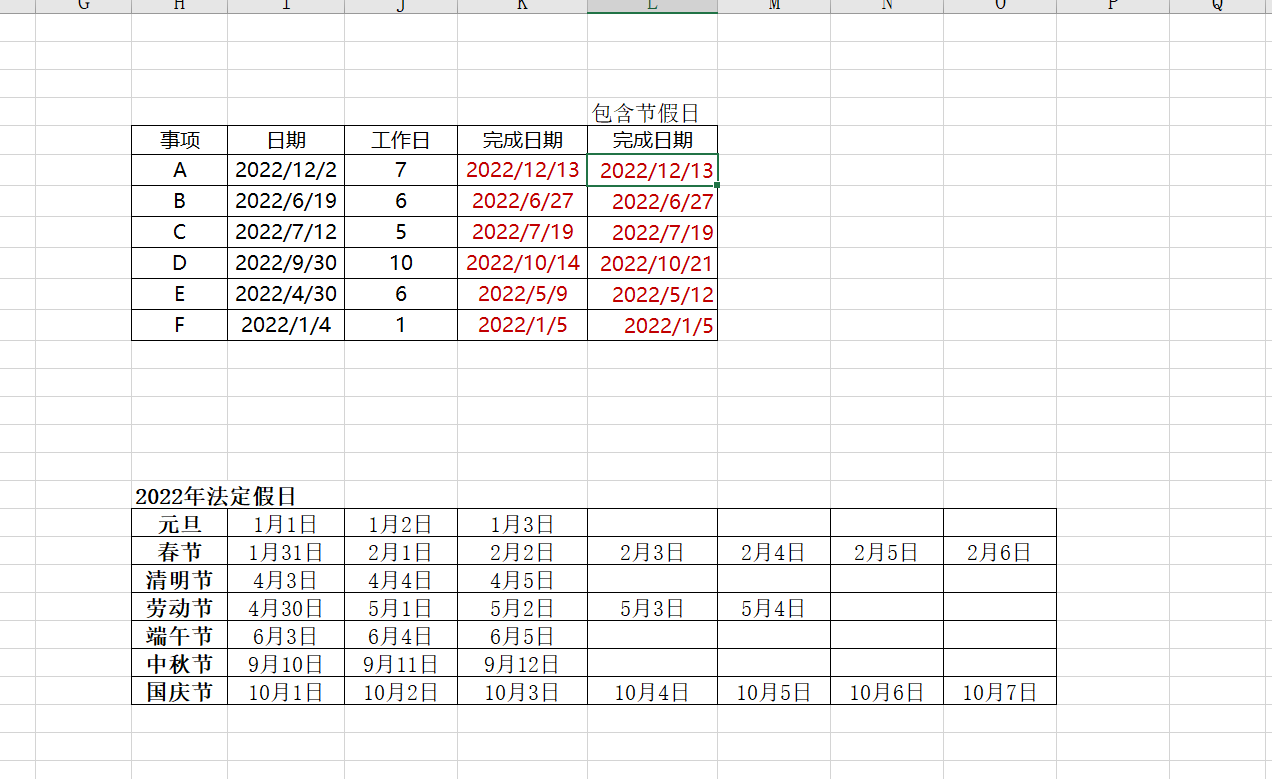
Task: Select workdays value 1 in row F
Action: click(x=401, y=325)
